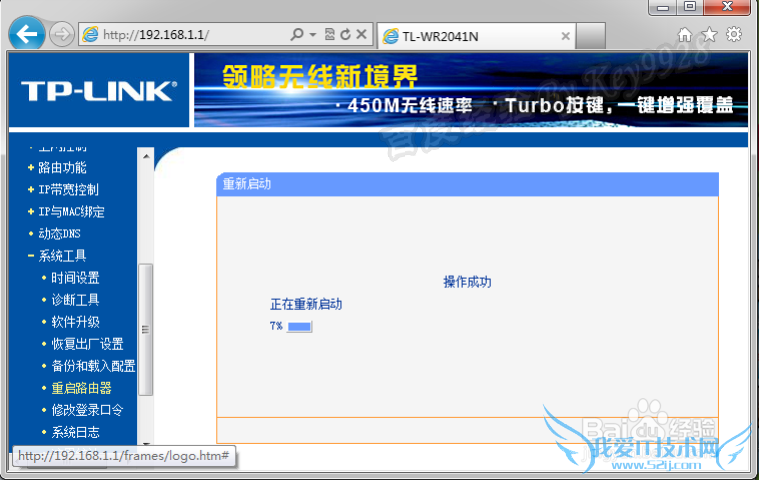Close the TL-WR2041N tab
The image size is (759, 480).
(565, 36)
